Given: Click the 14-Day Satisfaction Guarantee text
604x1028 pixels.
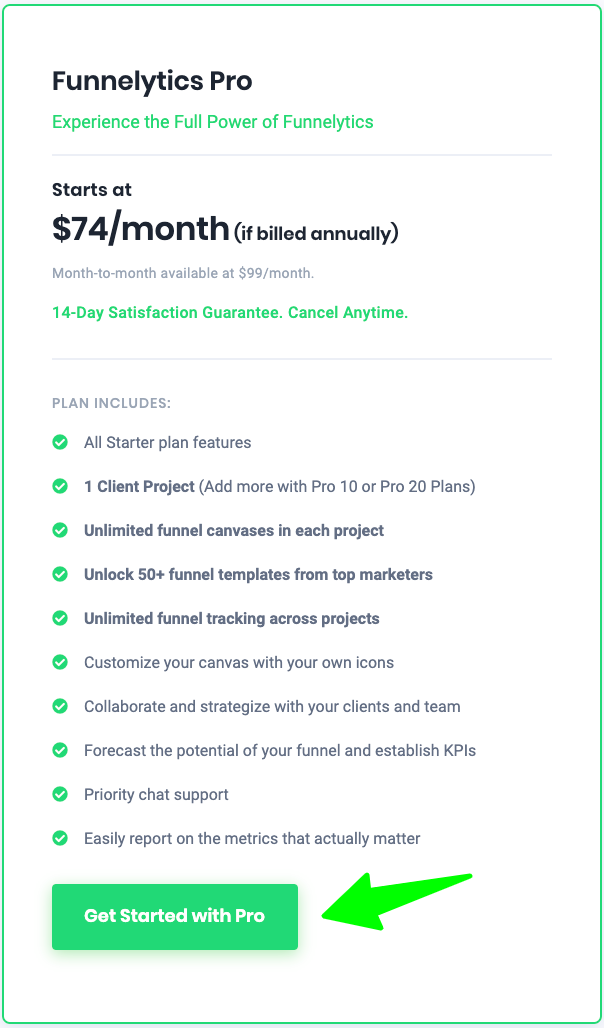Looking at the screenshot, I should click(x=230, y=312).
